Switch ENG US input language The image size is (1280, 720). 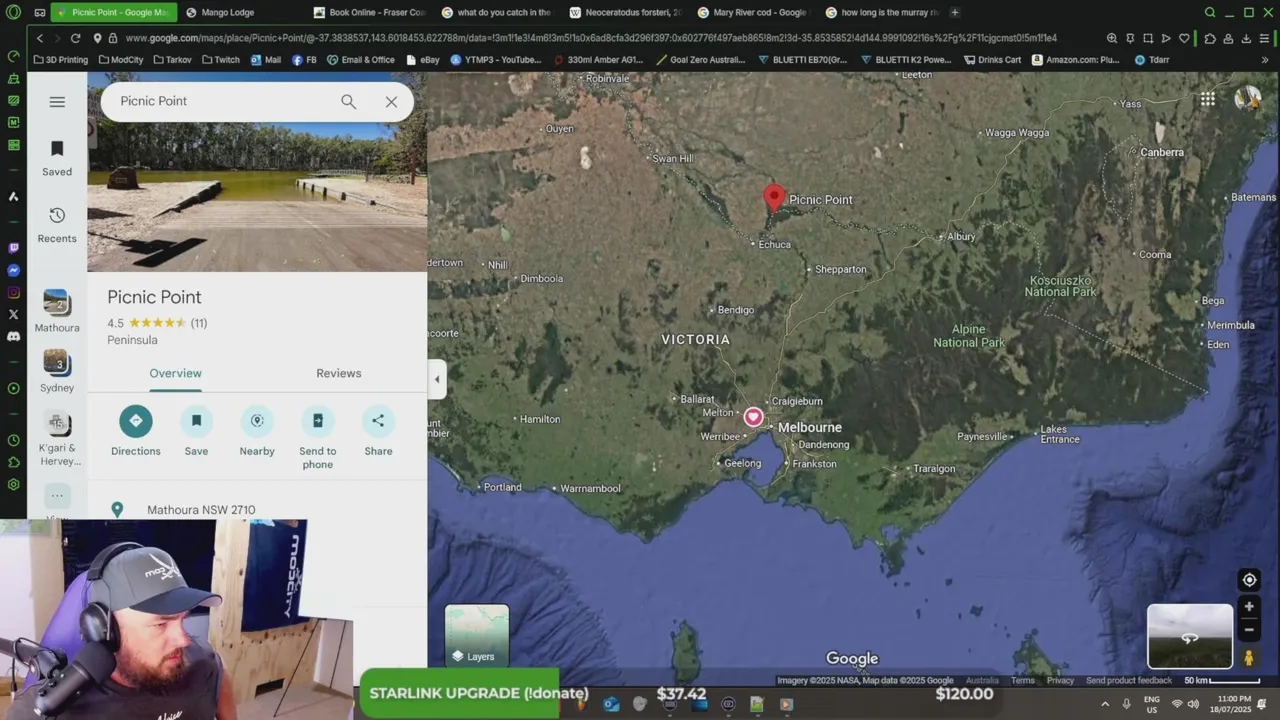click(1152, 704)
